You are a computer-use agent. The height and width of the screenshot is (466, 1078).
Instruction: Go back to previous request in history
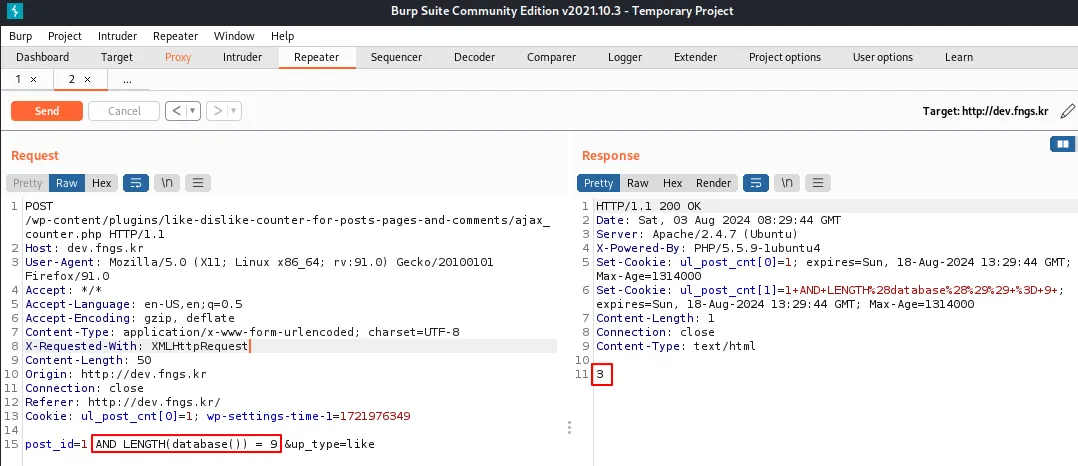[176, 111]
